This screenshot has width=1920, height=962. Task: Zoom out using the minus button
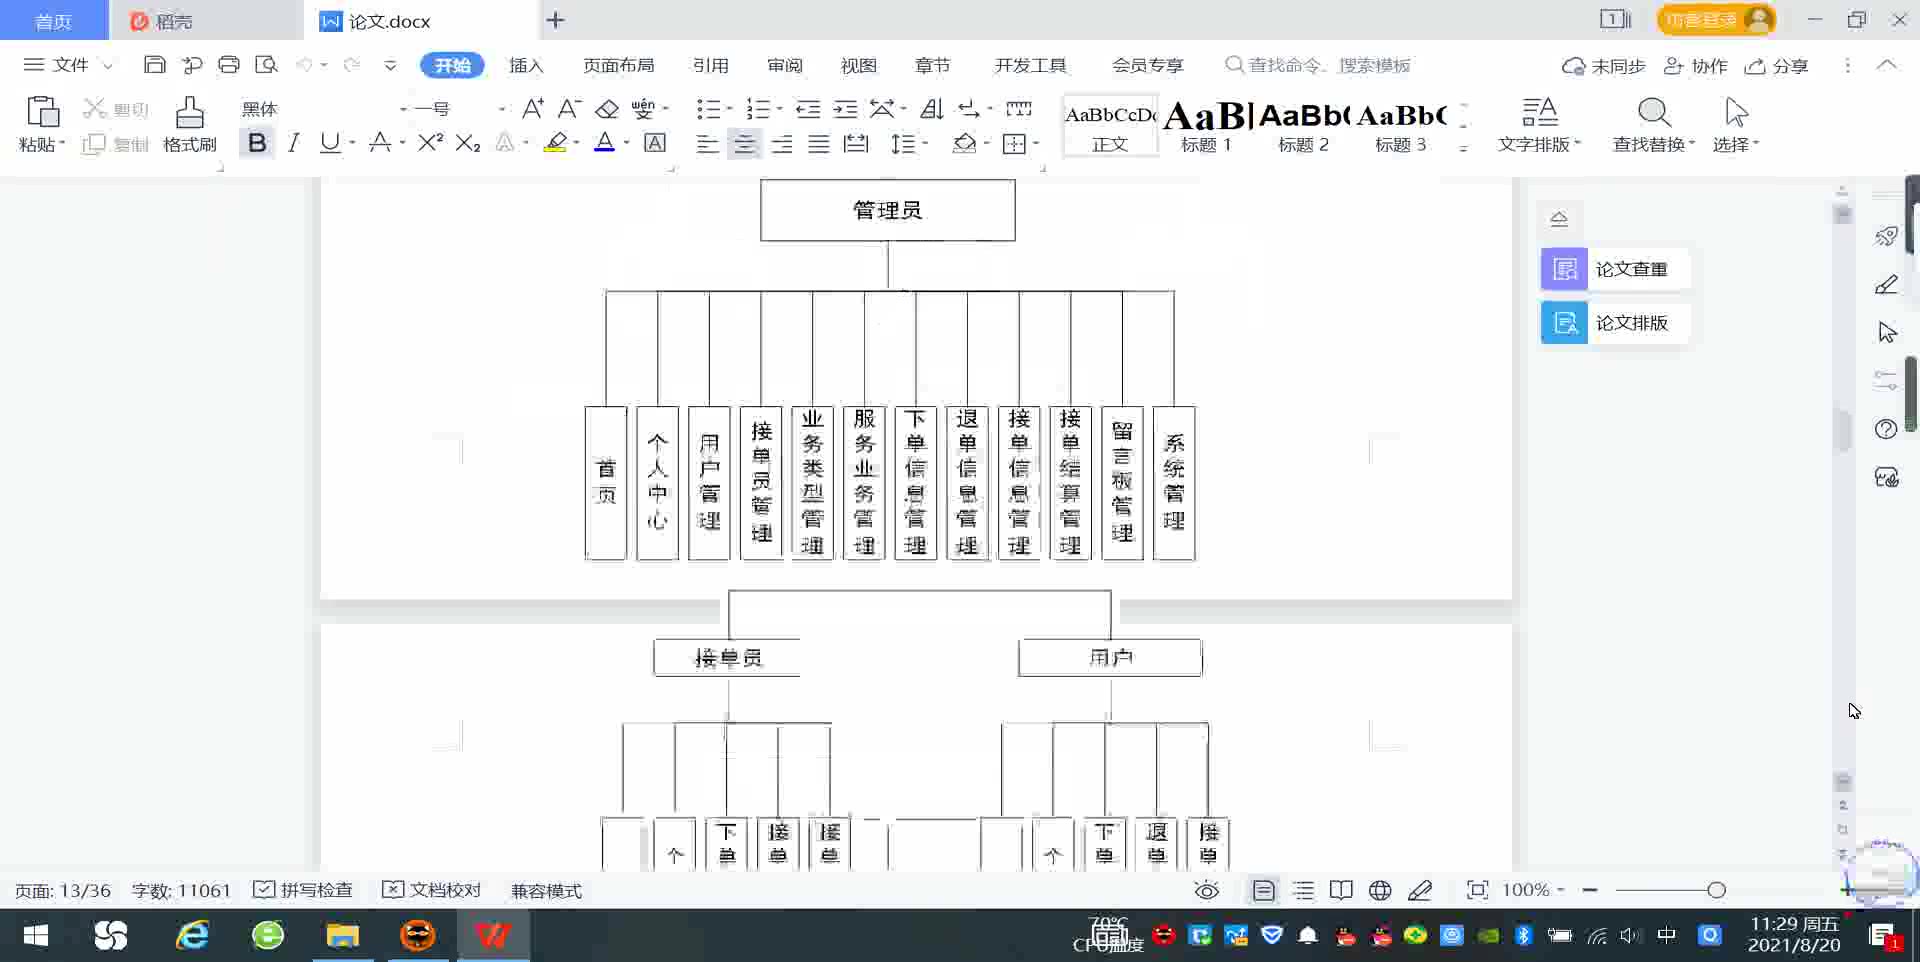pos(1590,890)
